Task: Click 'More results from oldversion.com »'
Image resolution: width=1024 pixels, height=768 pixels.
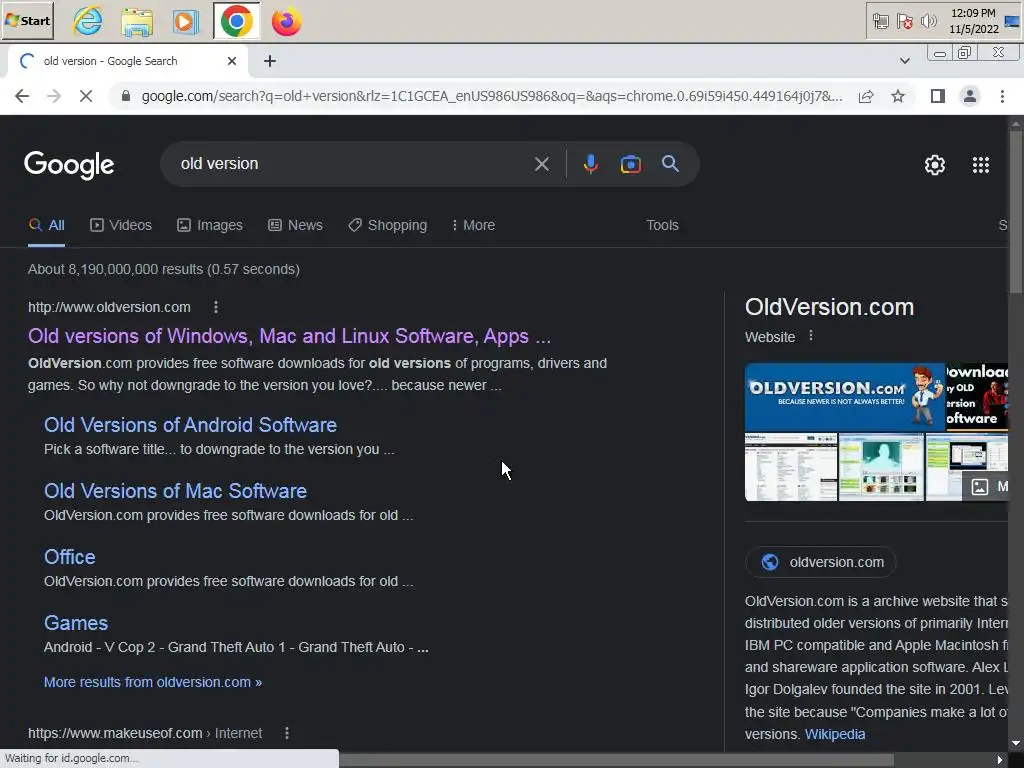Action: [x=153, y=682]
